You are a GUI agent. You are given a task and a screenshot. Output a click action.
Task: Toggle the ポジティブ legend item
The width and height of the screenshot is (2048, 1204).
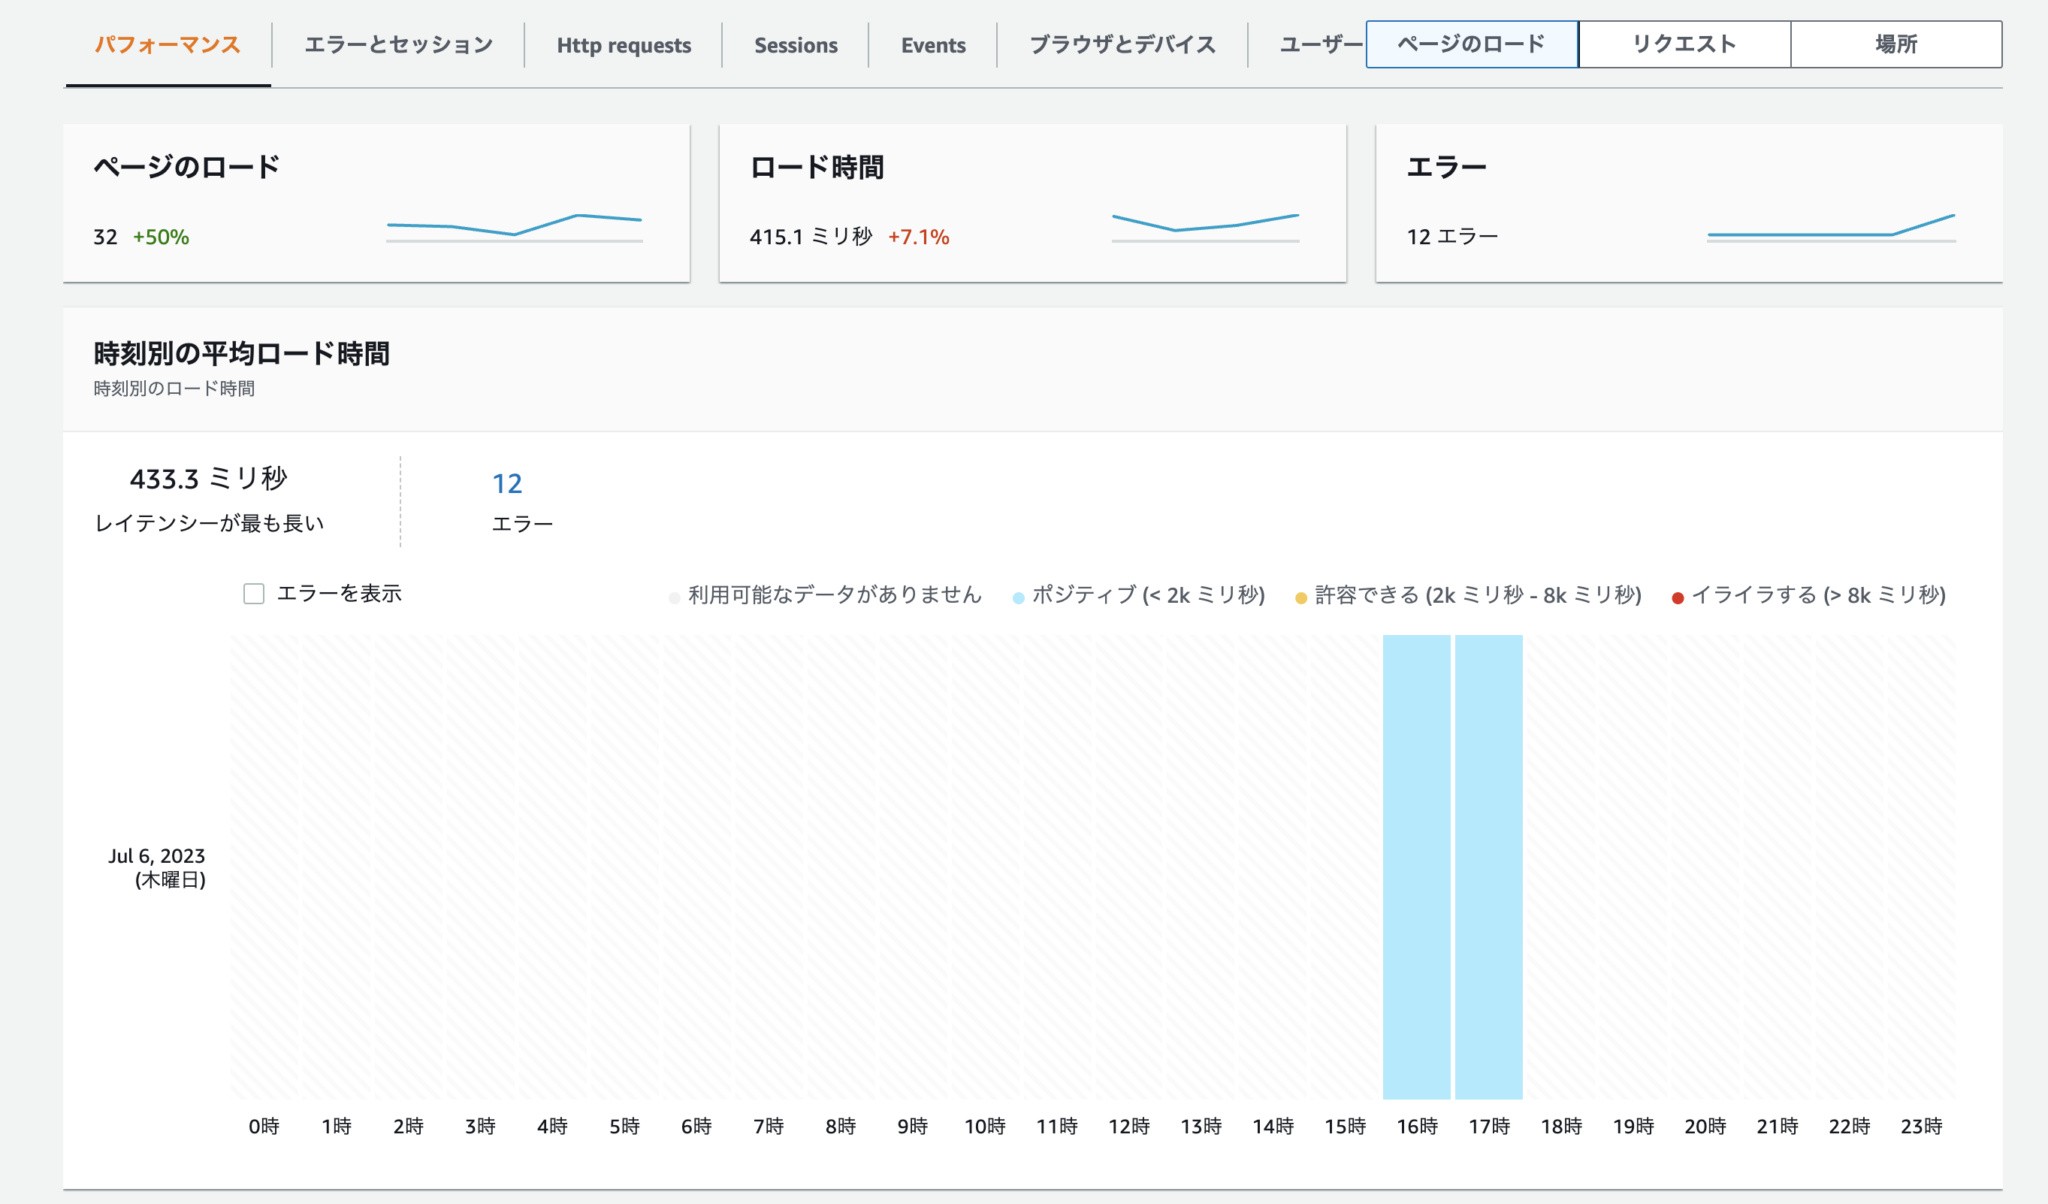point(1140,595)
